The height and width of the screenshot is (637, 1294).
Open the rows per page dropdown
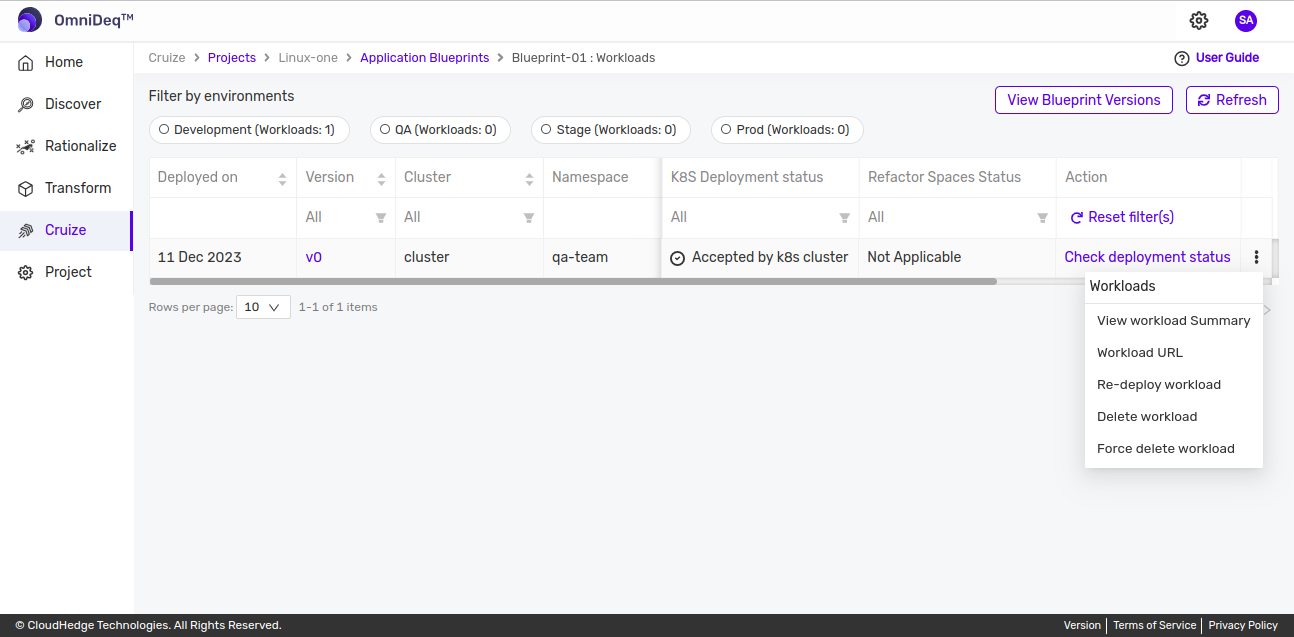coord(263,307)
